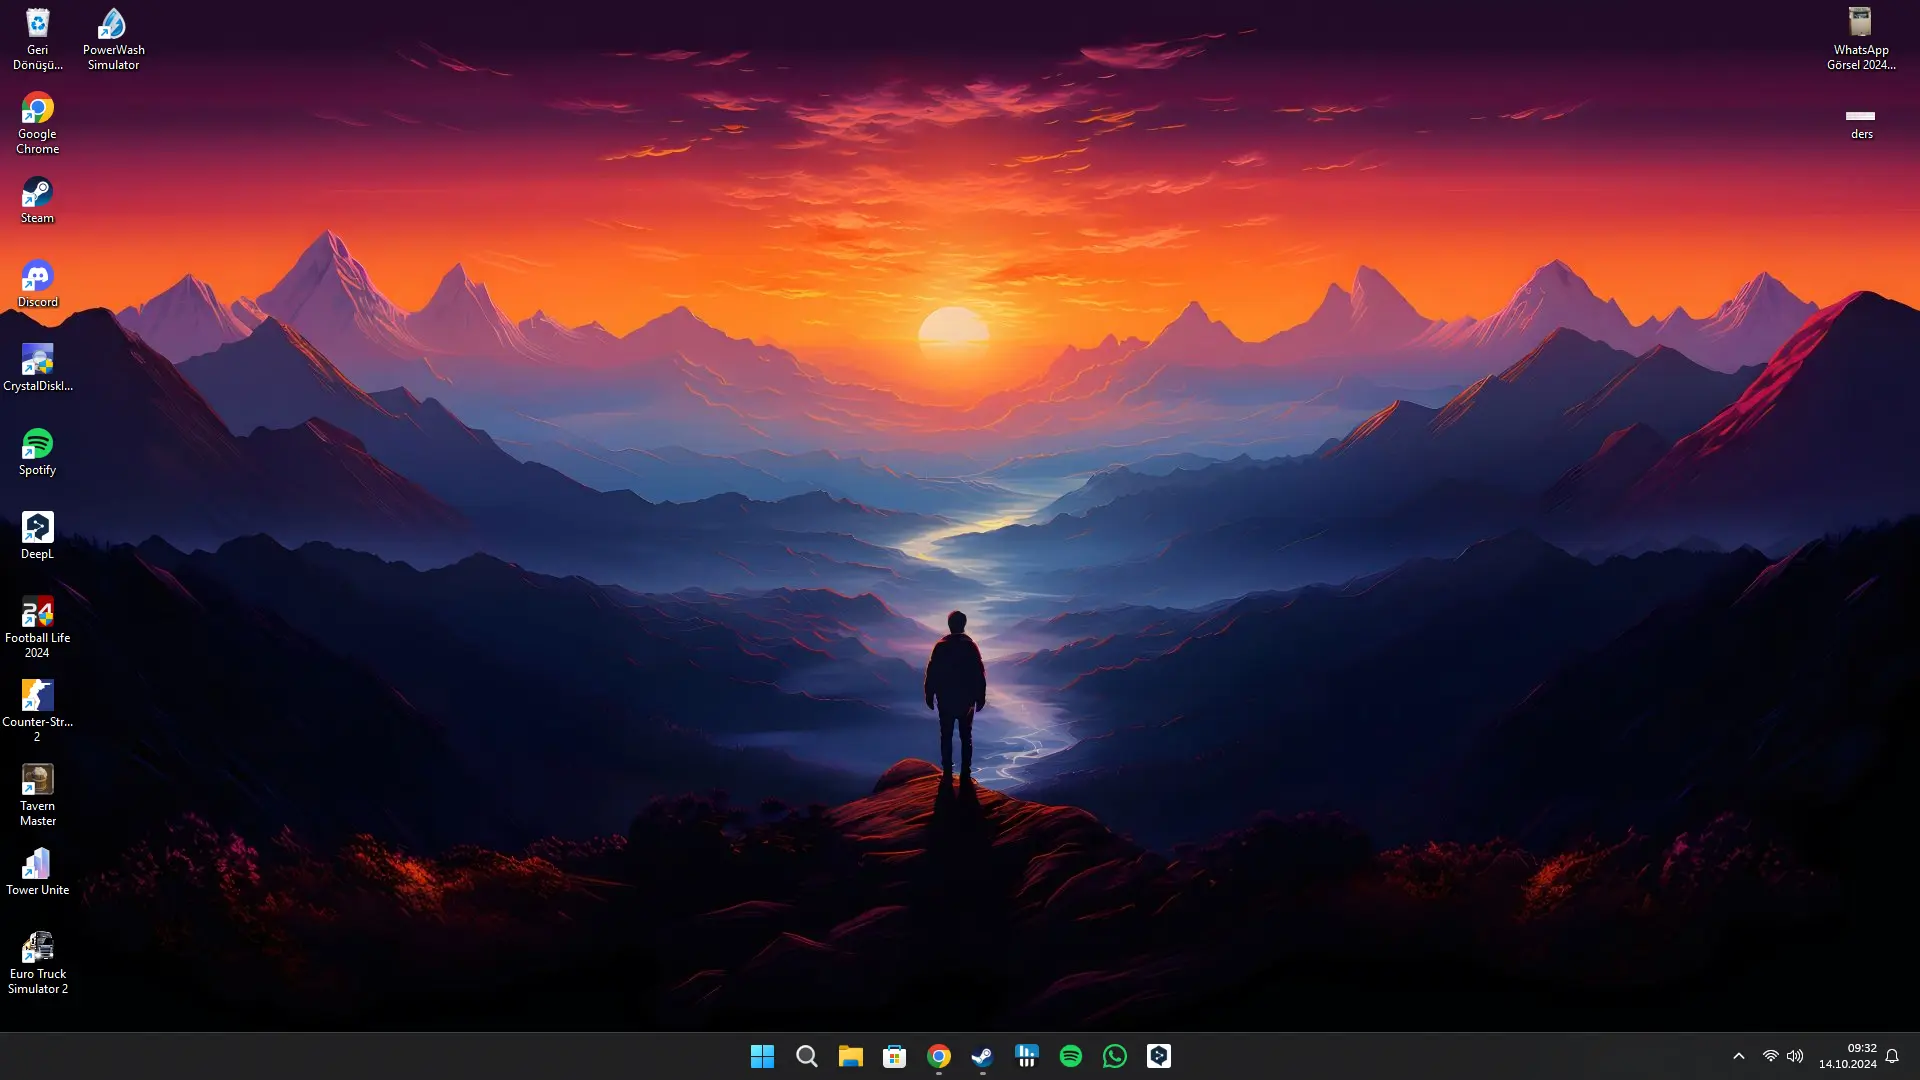Screen dimensions: 1920x1080
Task: Select the WhatsApp Görsel 2024 image file
Action: click(1861, 39)
